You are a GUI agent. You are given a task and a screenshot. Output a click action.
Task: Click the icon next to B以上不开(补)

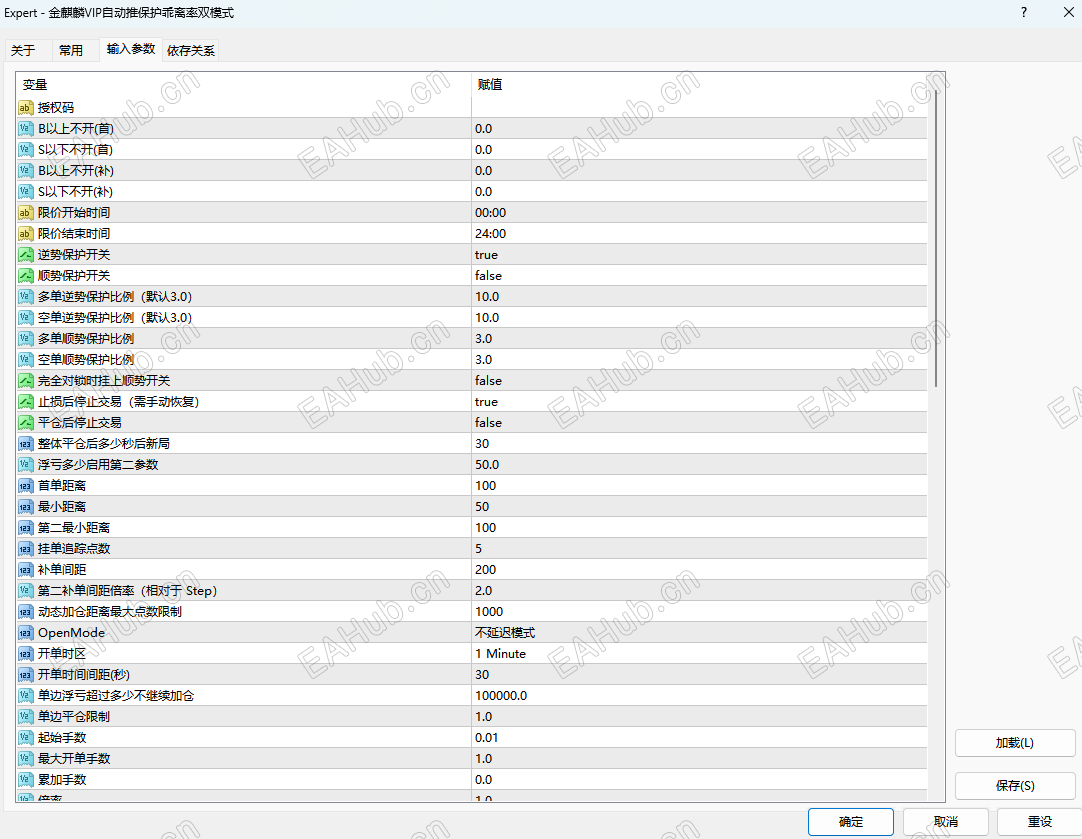click(x=26, y=170)
